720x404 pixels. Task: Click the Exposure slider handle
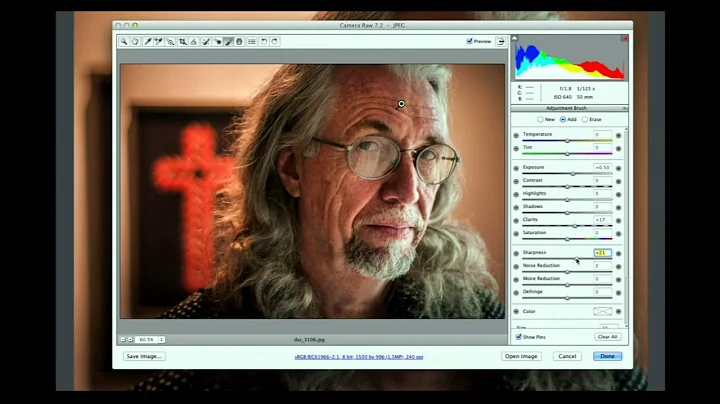[573, 174]
